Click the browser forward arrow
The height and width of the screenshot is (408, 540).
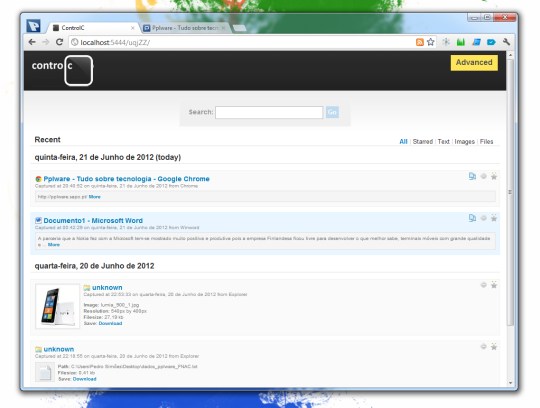pos(46,42)
